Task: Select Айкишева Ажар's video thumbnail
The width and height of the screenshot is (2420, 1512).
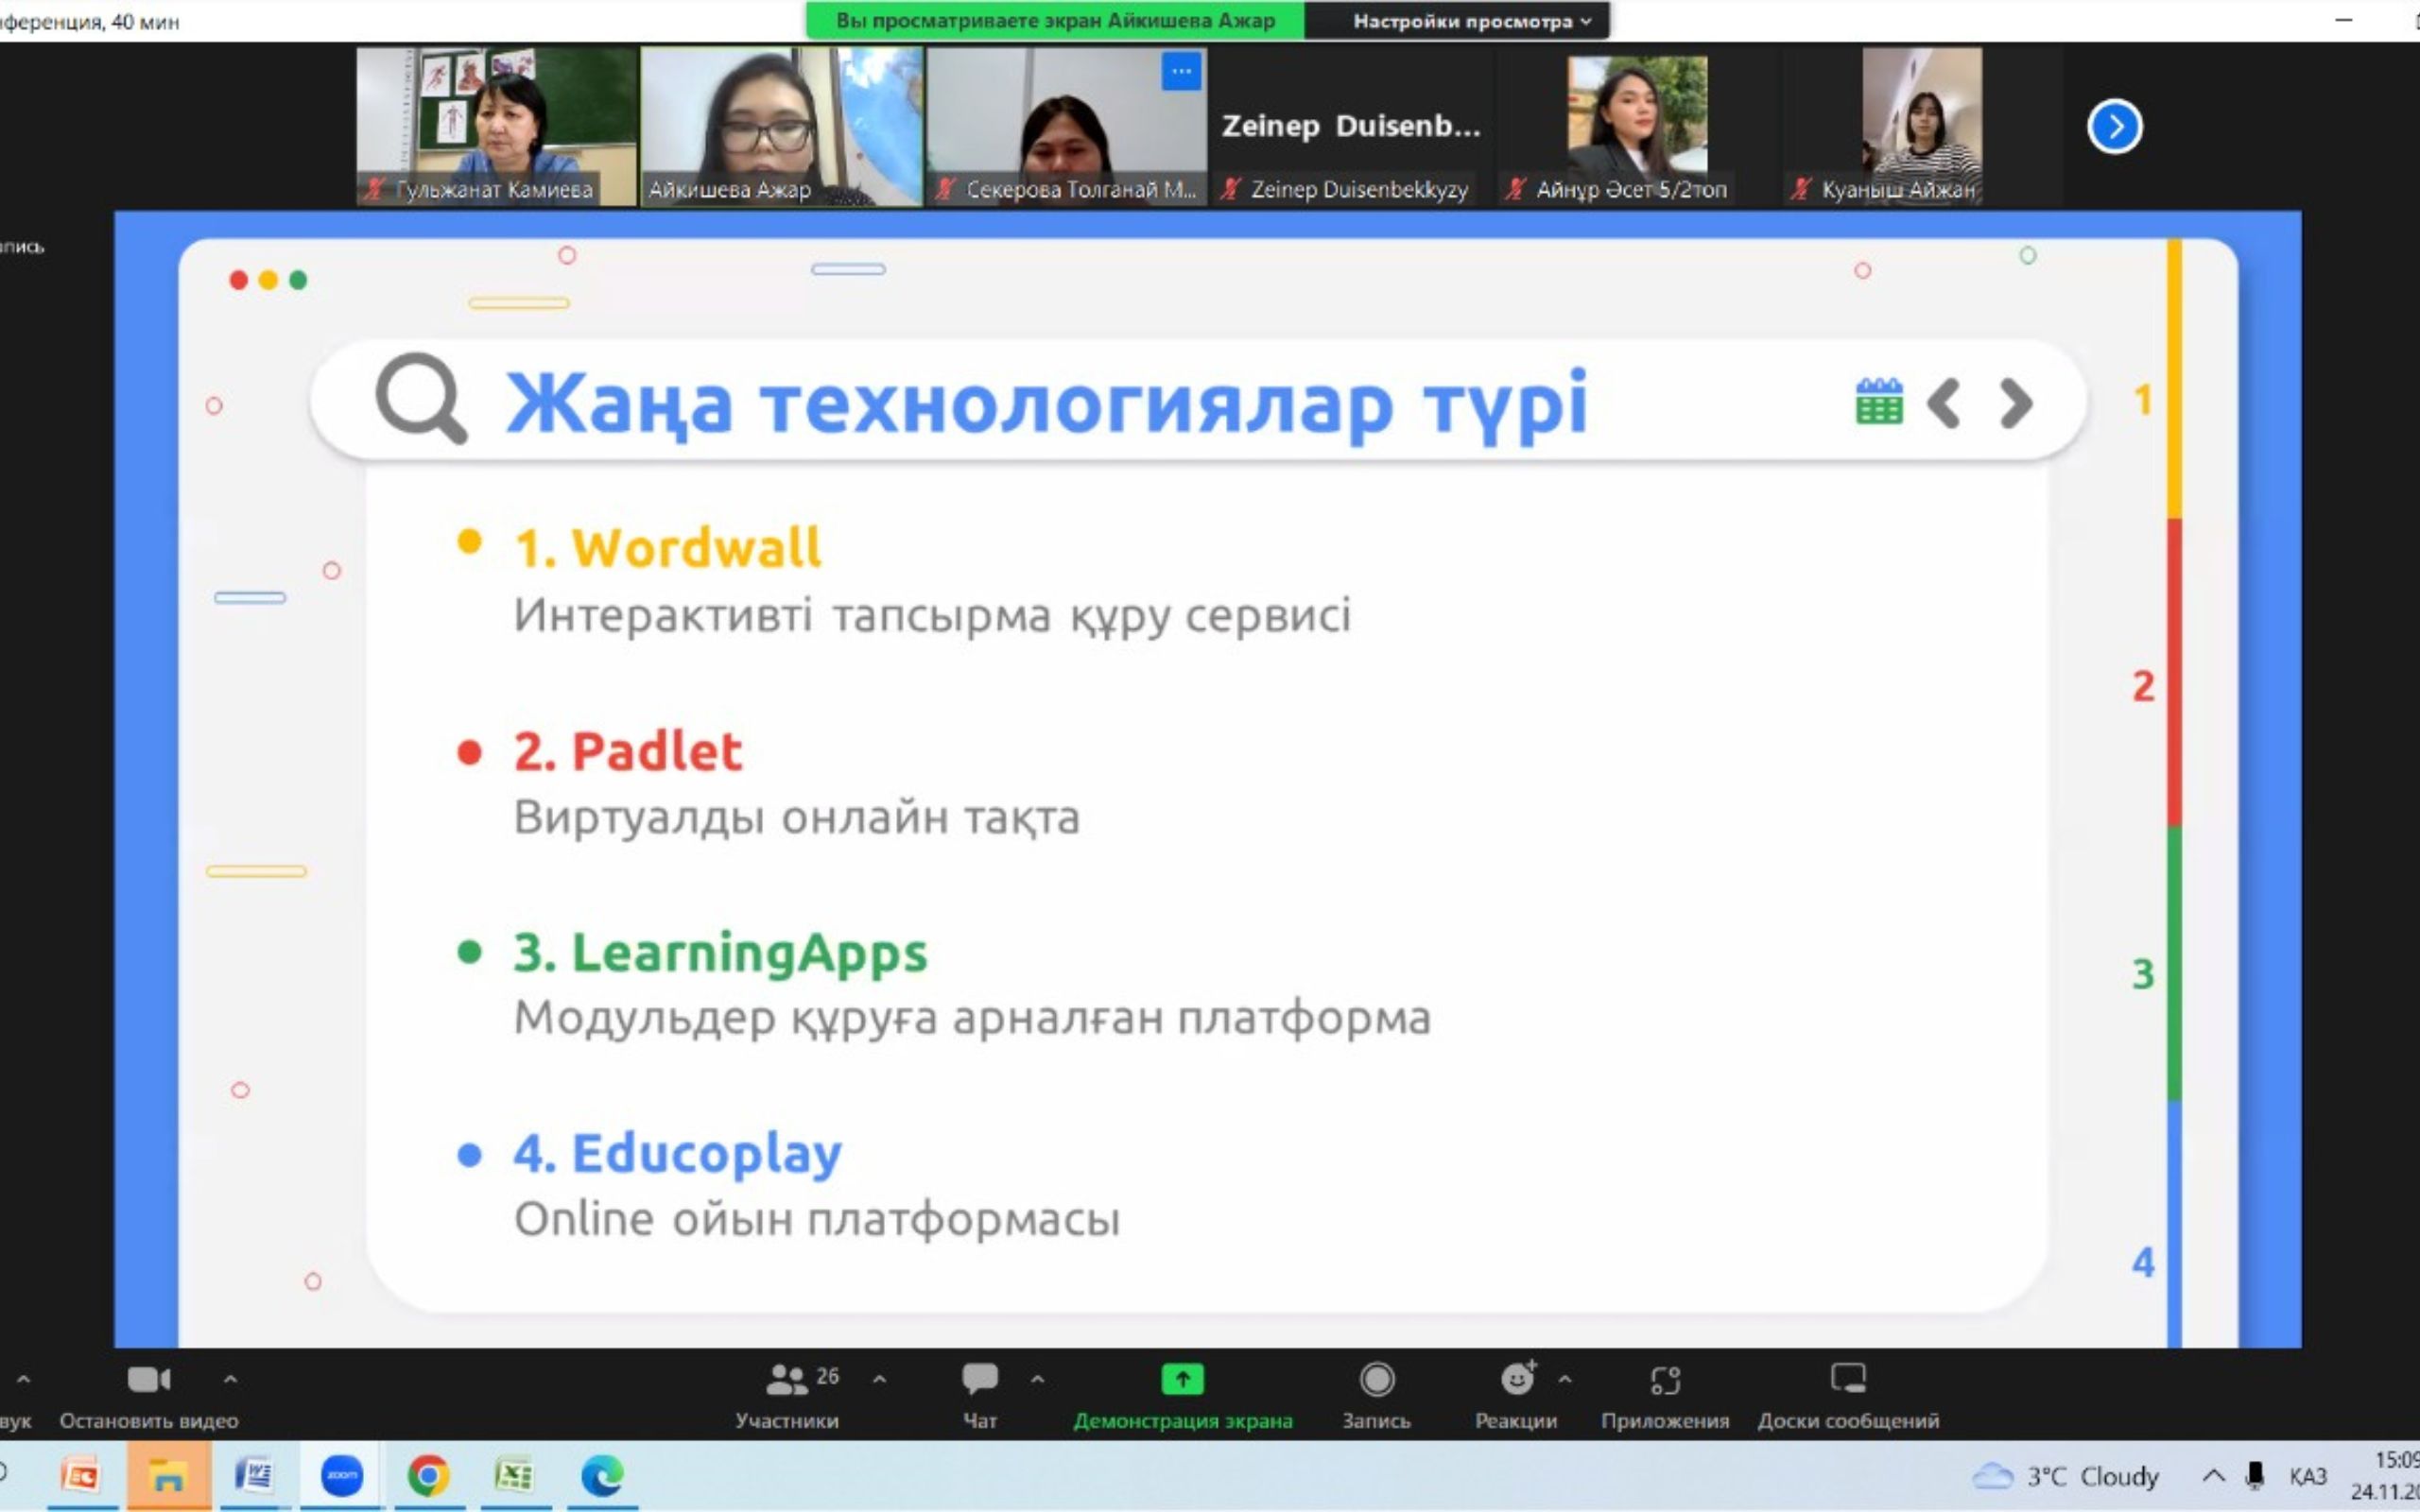Action: click(780, 125)
